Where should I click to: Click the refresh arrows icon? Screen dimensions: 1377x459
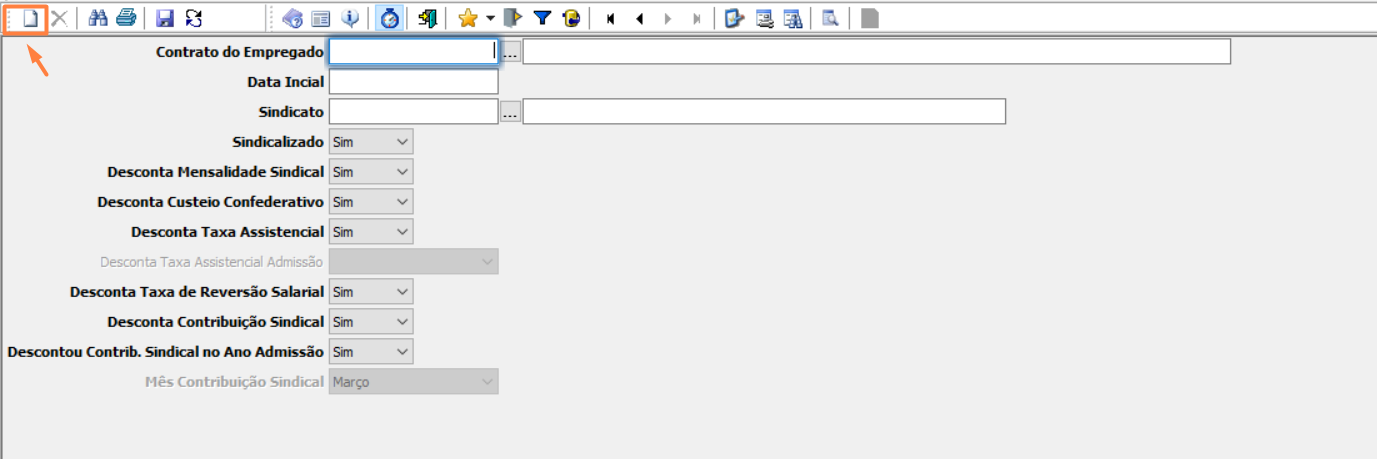pos(193,18)
